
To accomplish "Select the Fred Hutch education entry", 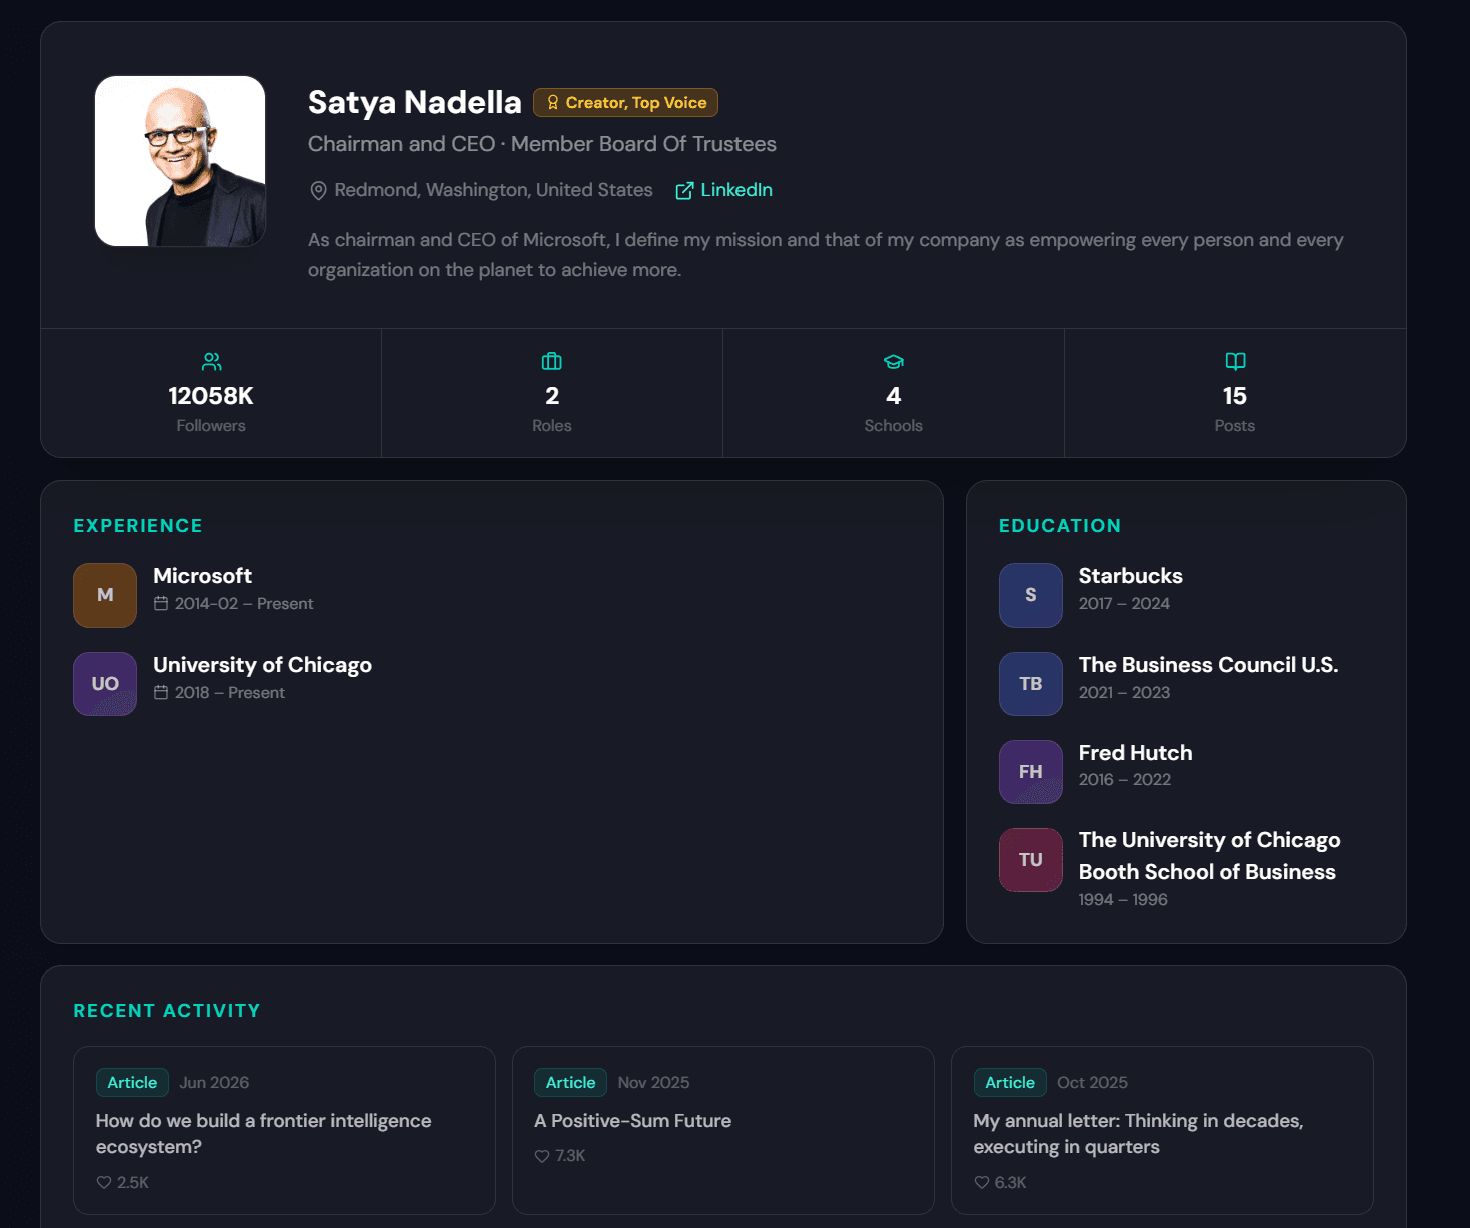I will [1135, 753].
